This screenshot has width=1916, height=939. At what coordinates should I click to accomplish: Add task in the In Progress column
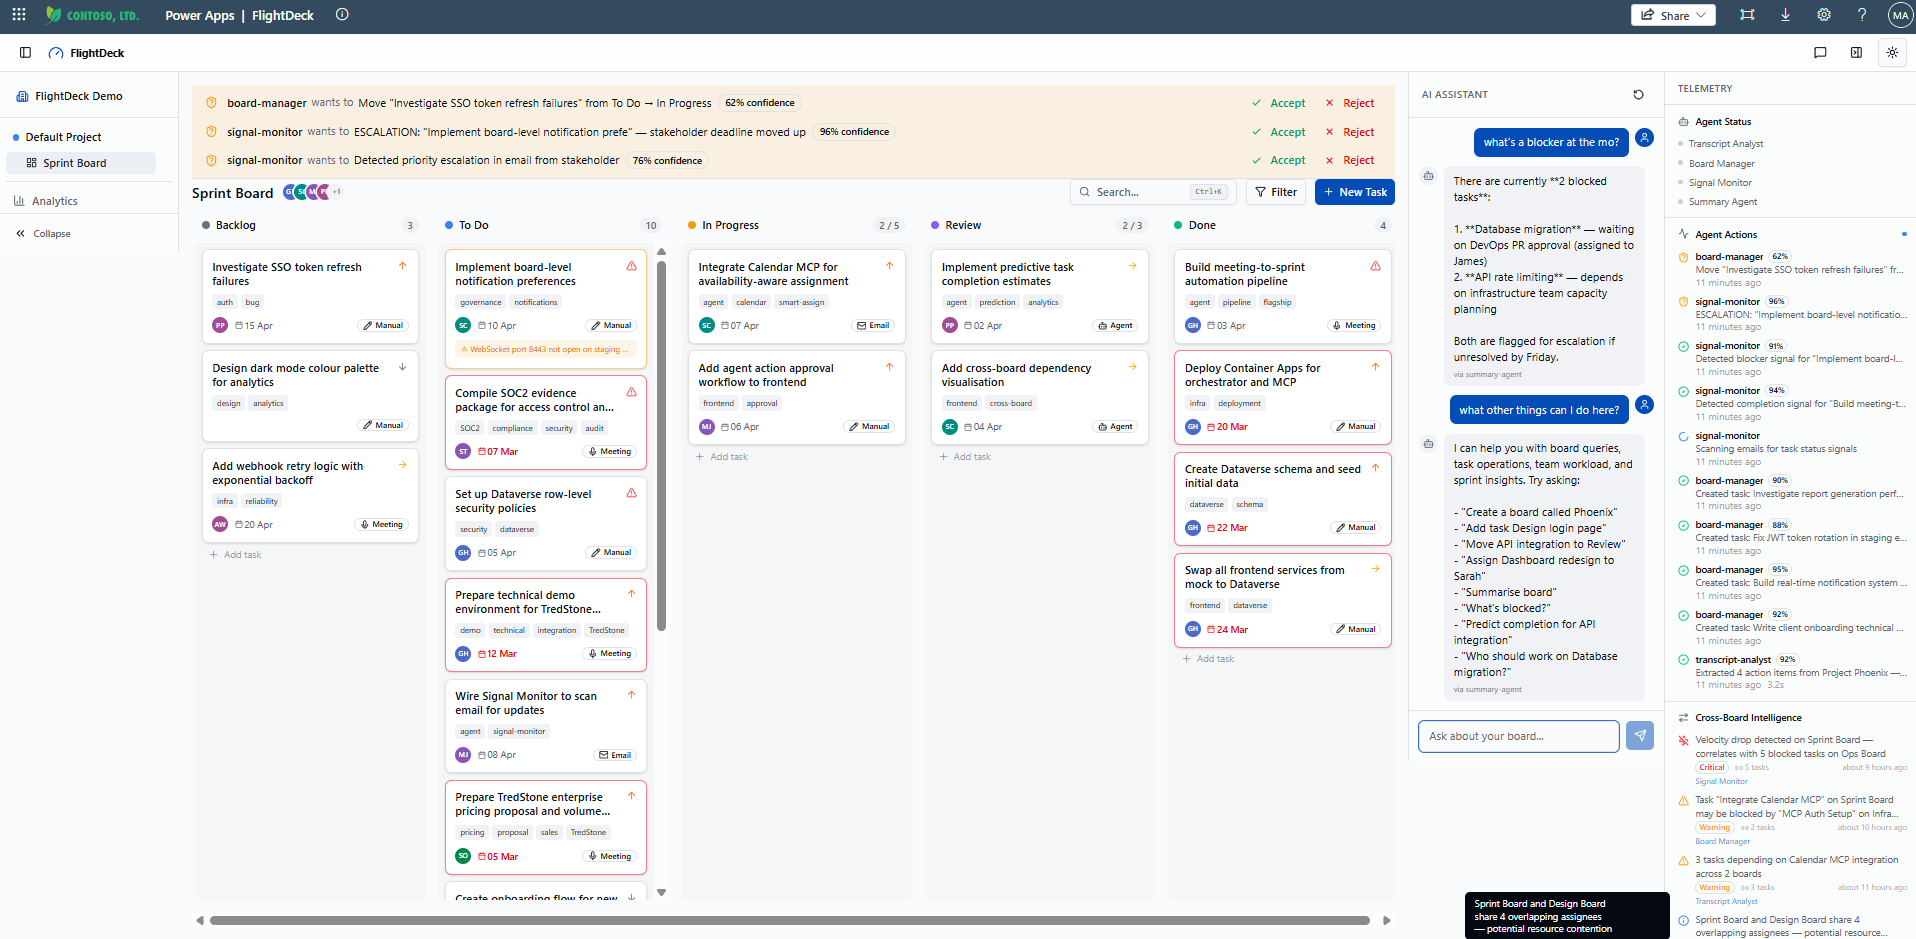point(722,457)
